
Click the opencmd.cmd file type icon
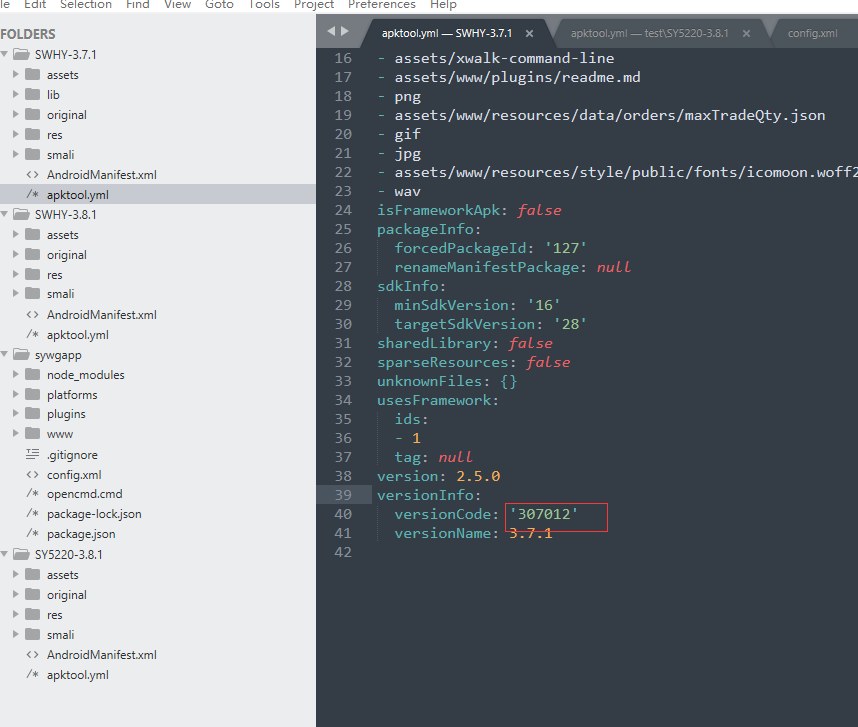click(x=33, y=493)
